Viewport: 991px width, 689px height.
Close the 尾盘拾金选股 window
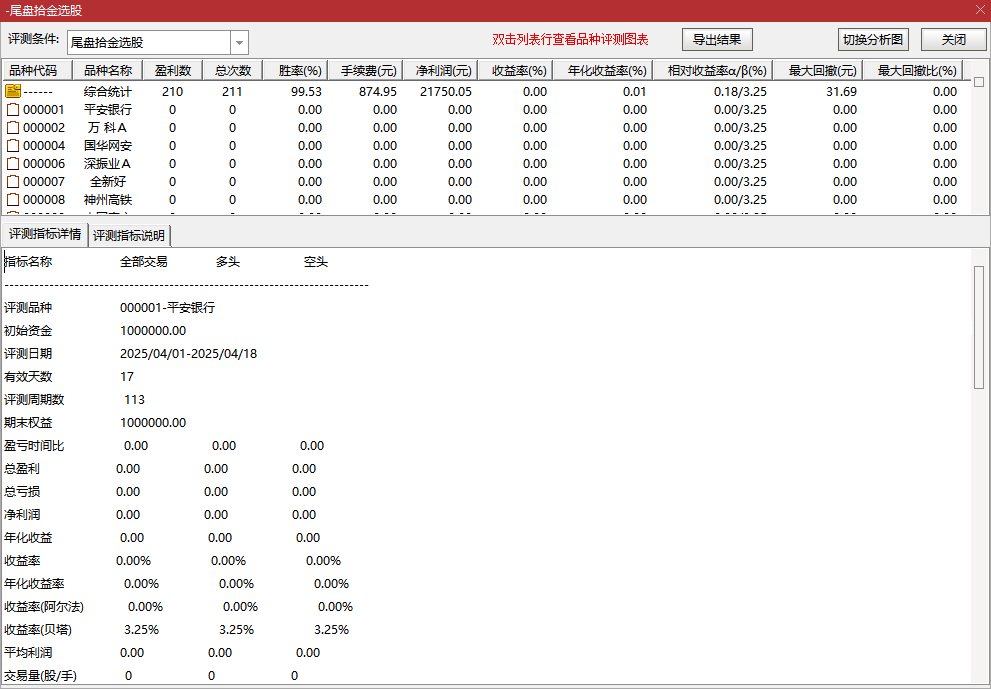click(980, 10)
